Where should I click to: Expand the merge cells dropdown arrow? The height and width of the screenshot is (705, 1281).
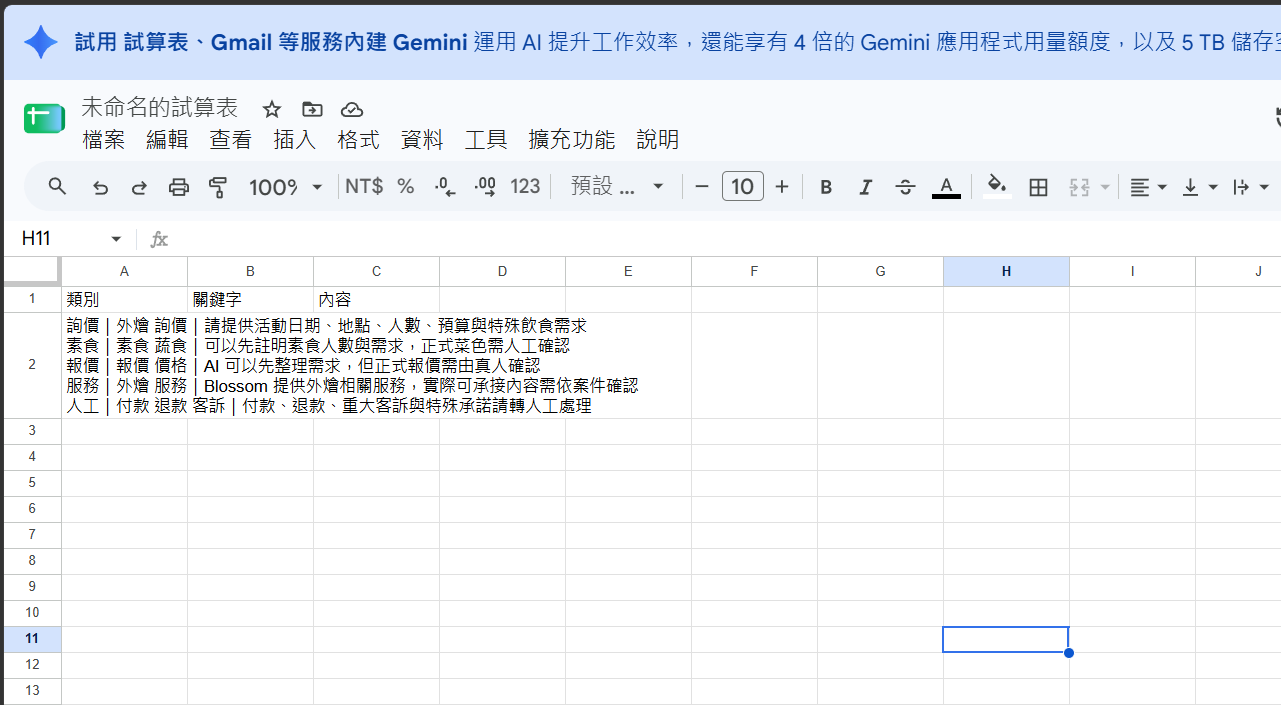tap(1105, 187)
